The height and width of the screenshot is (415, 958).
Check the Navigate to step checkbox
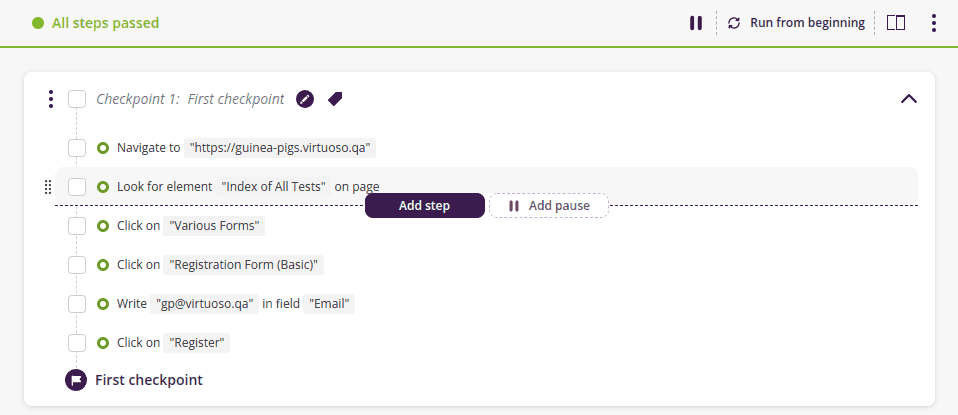77,148
